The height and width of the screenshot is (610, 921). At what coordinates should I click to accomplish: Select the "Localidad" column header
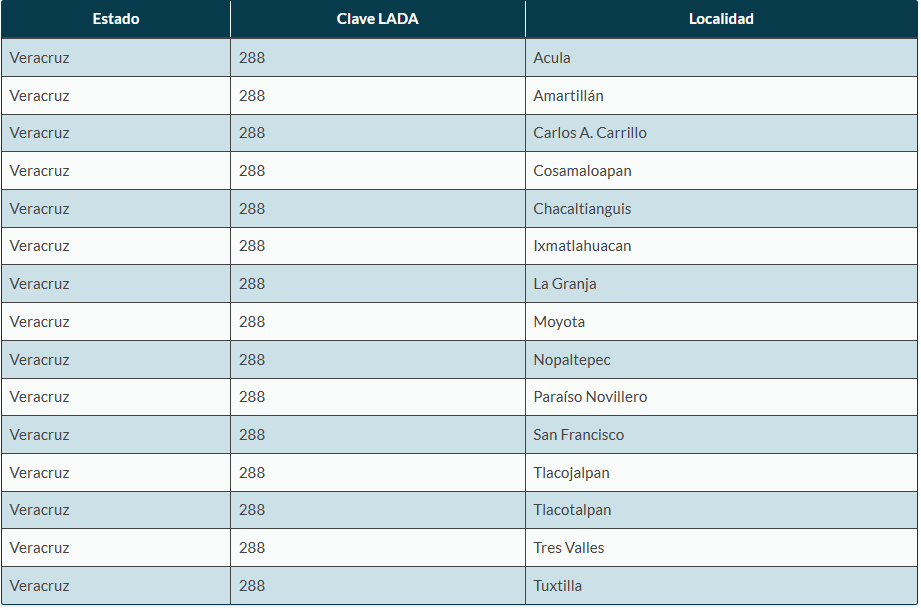point(721,19)
